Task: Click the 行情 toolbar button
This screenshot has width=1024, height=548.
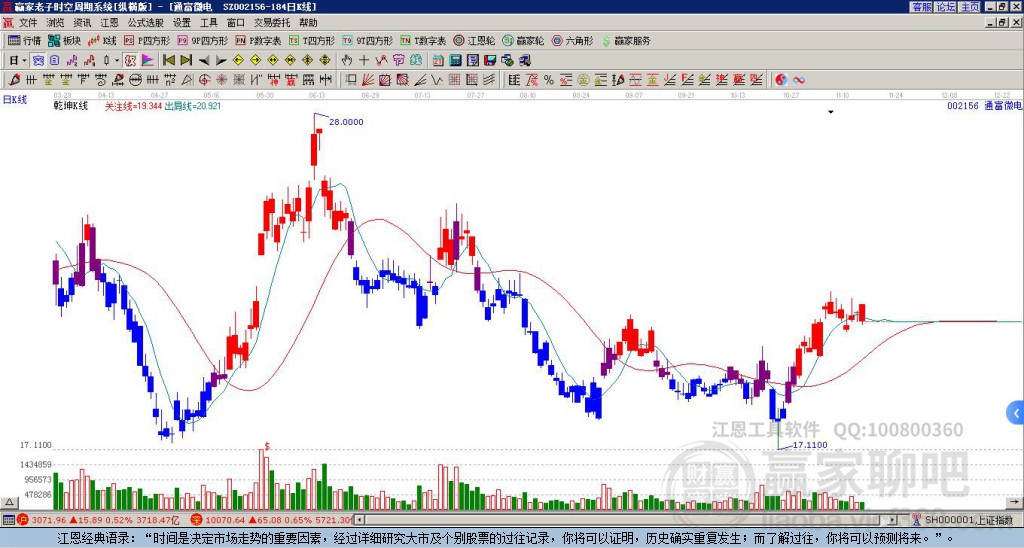Action: 24,40
